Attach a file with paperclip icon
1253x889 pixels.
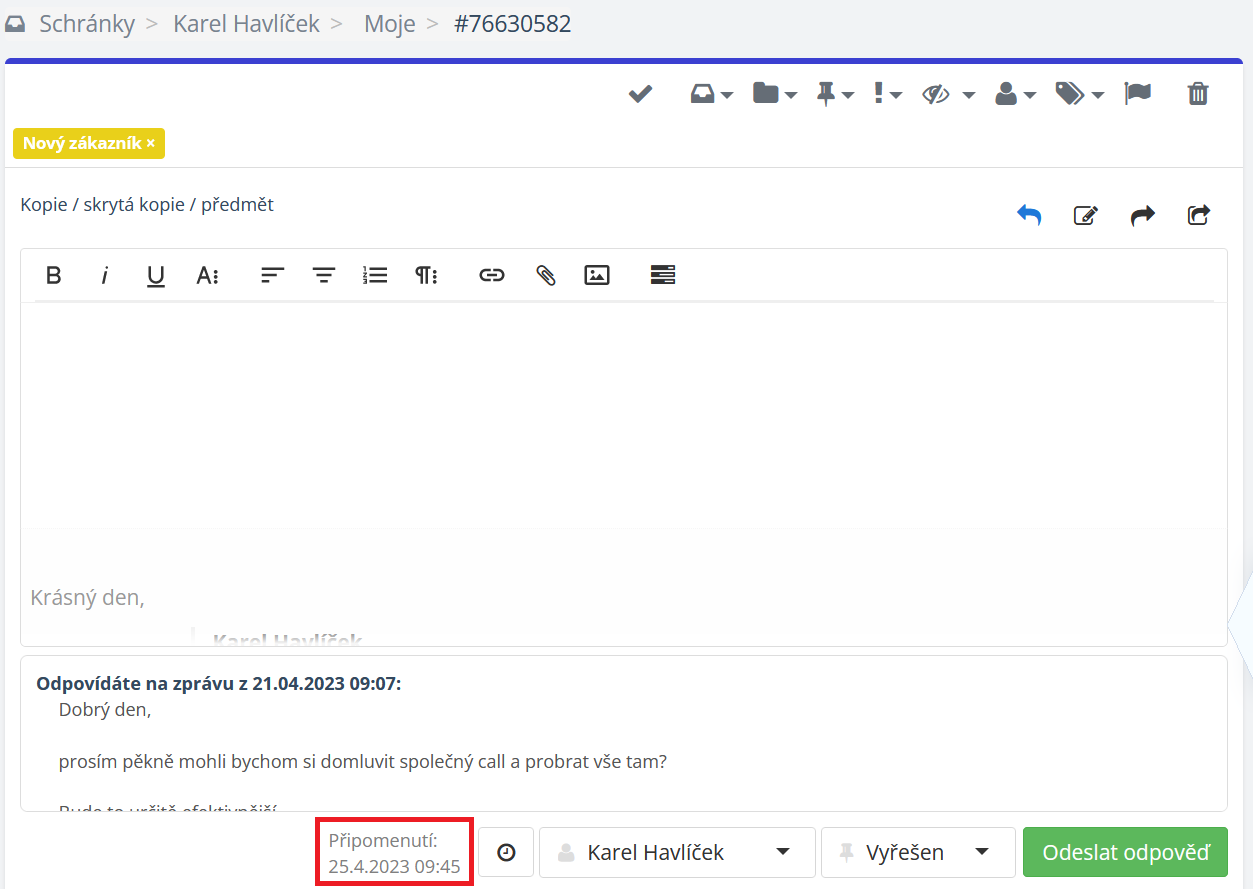click(545, 275)
